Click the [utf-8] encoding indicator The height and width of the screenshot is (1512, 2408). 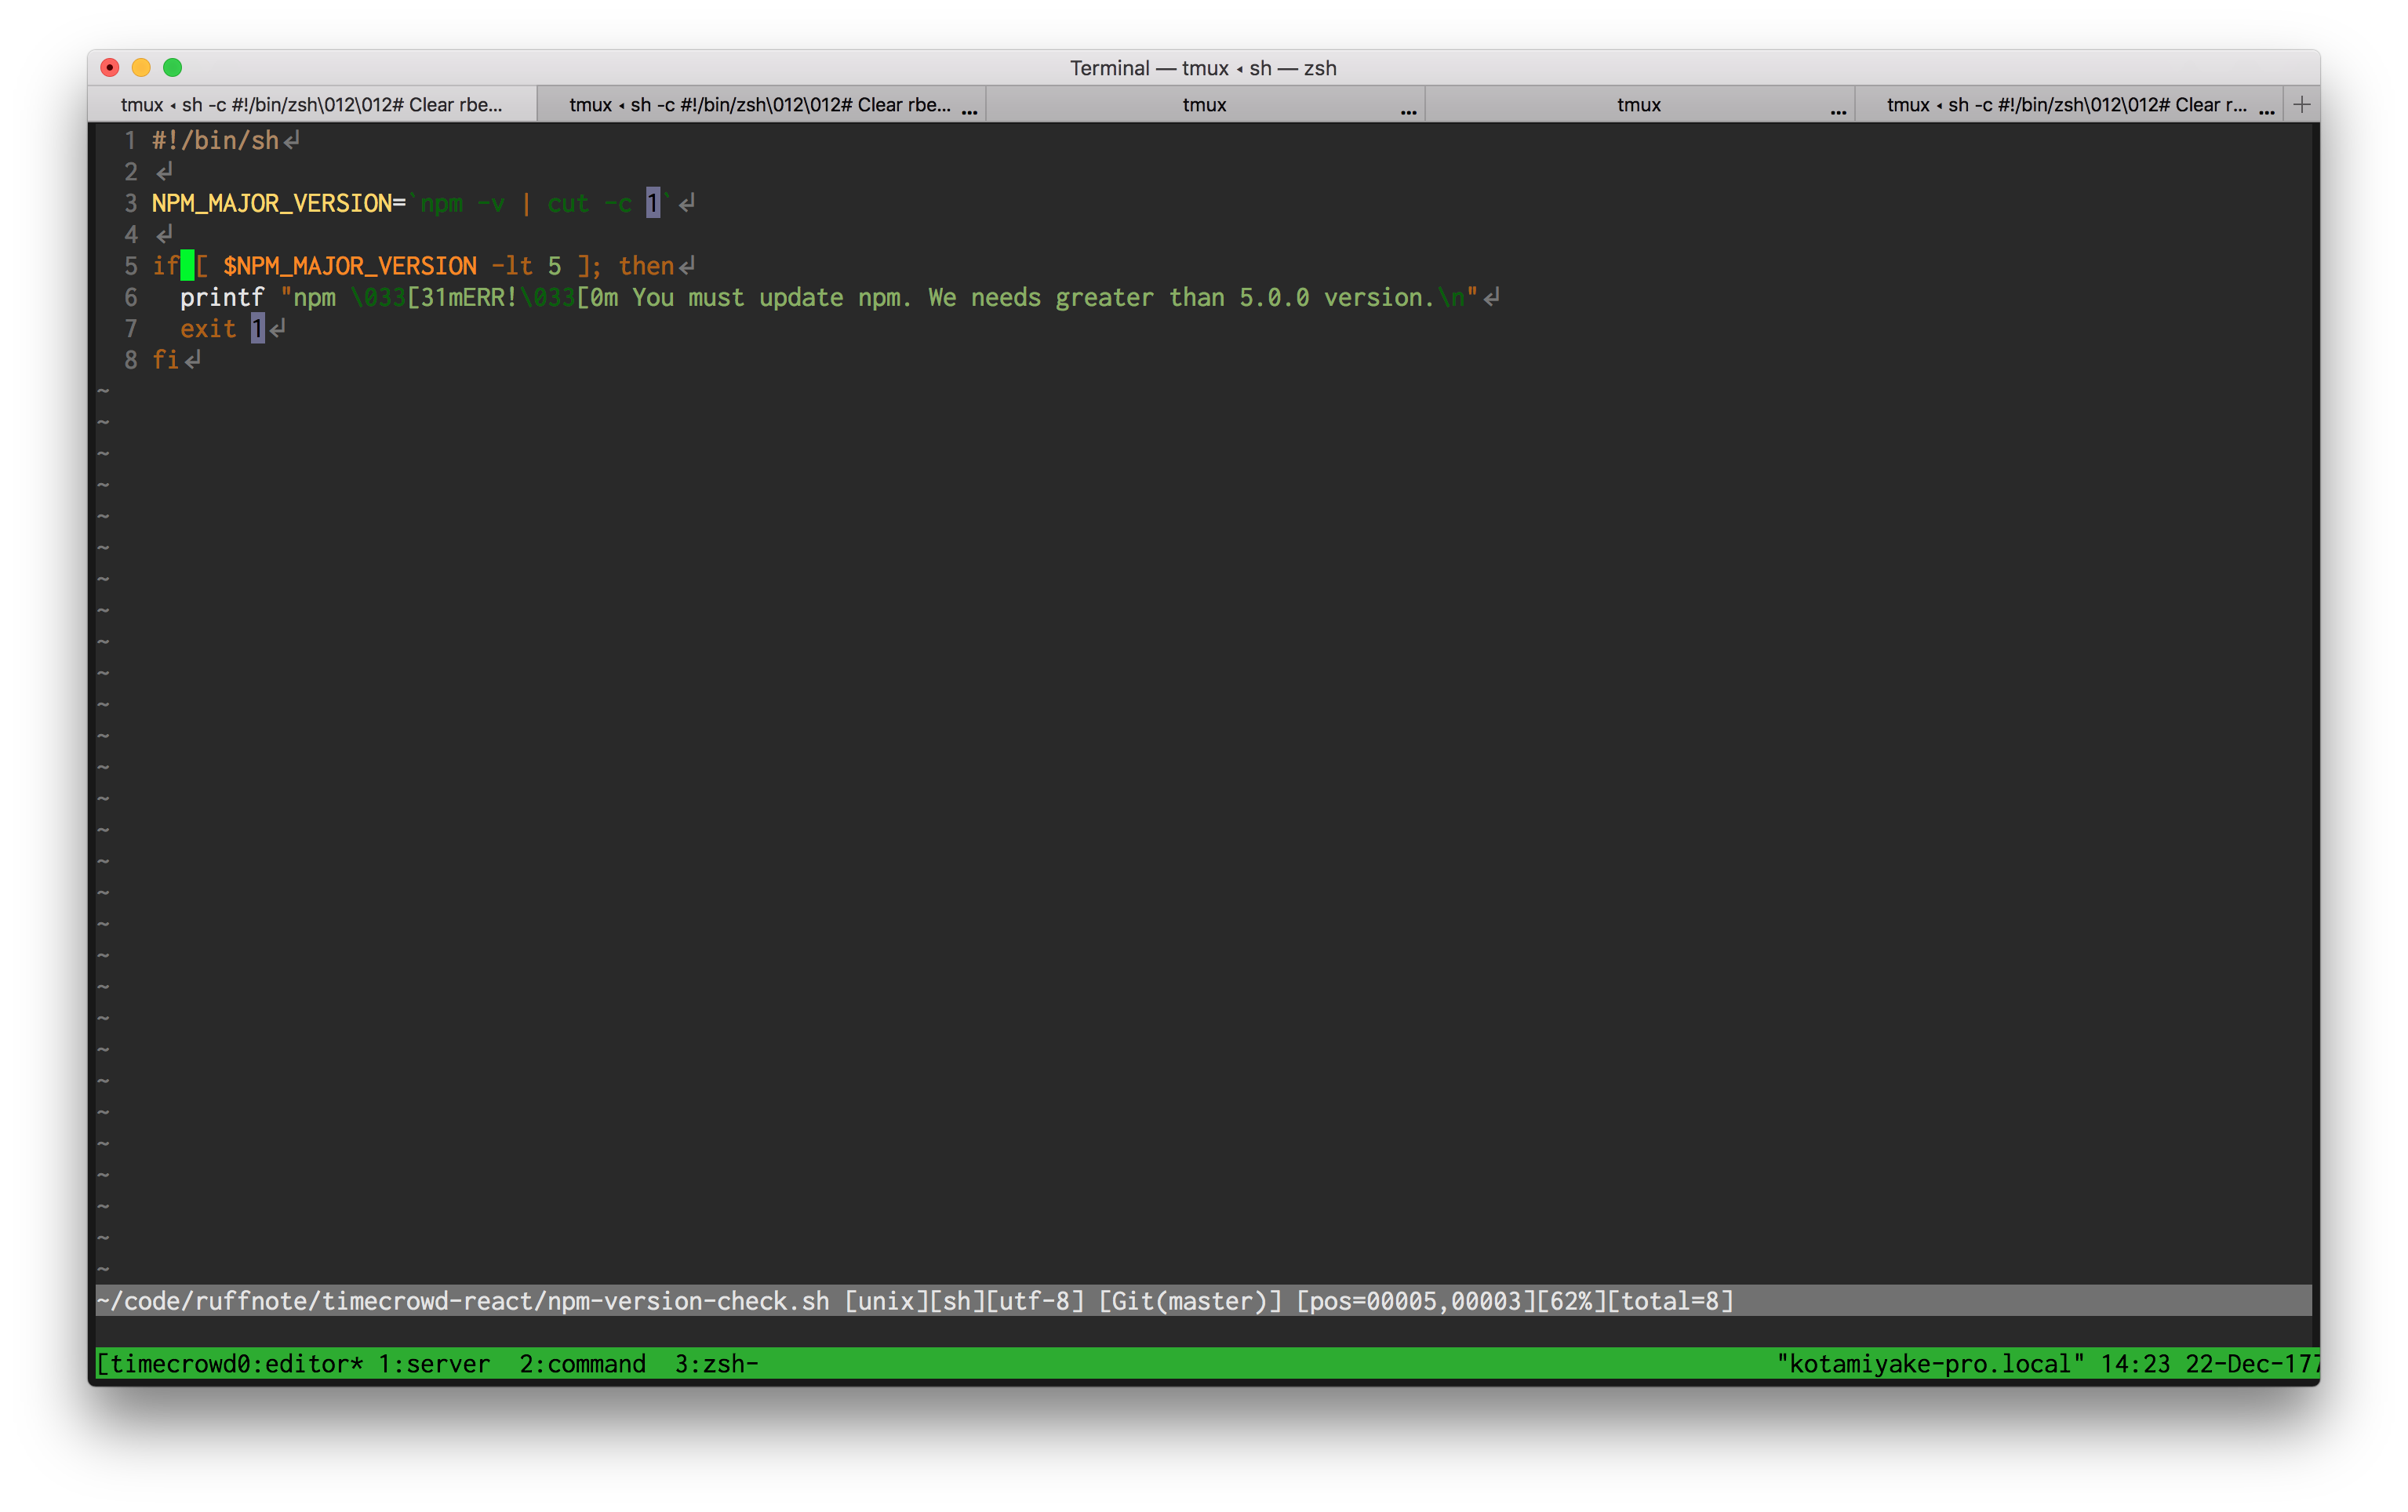tap(1035, 1301)
